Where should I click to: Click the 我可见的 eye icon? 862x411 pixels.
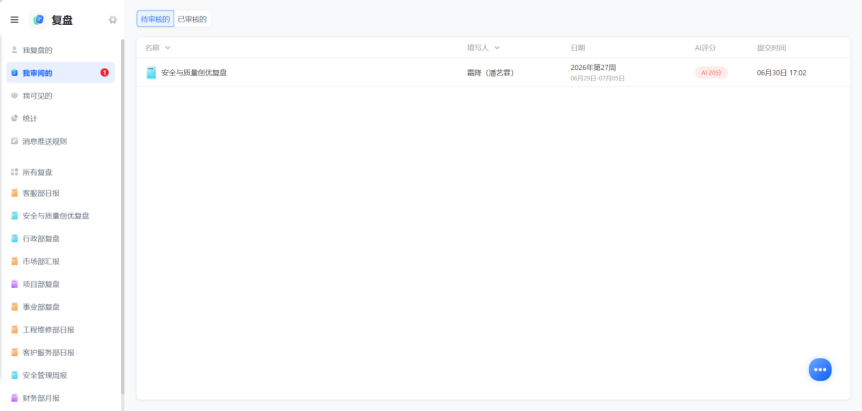(x=15, y=96)
